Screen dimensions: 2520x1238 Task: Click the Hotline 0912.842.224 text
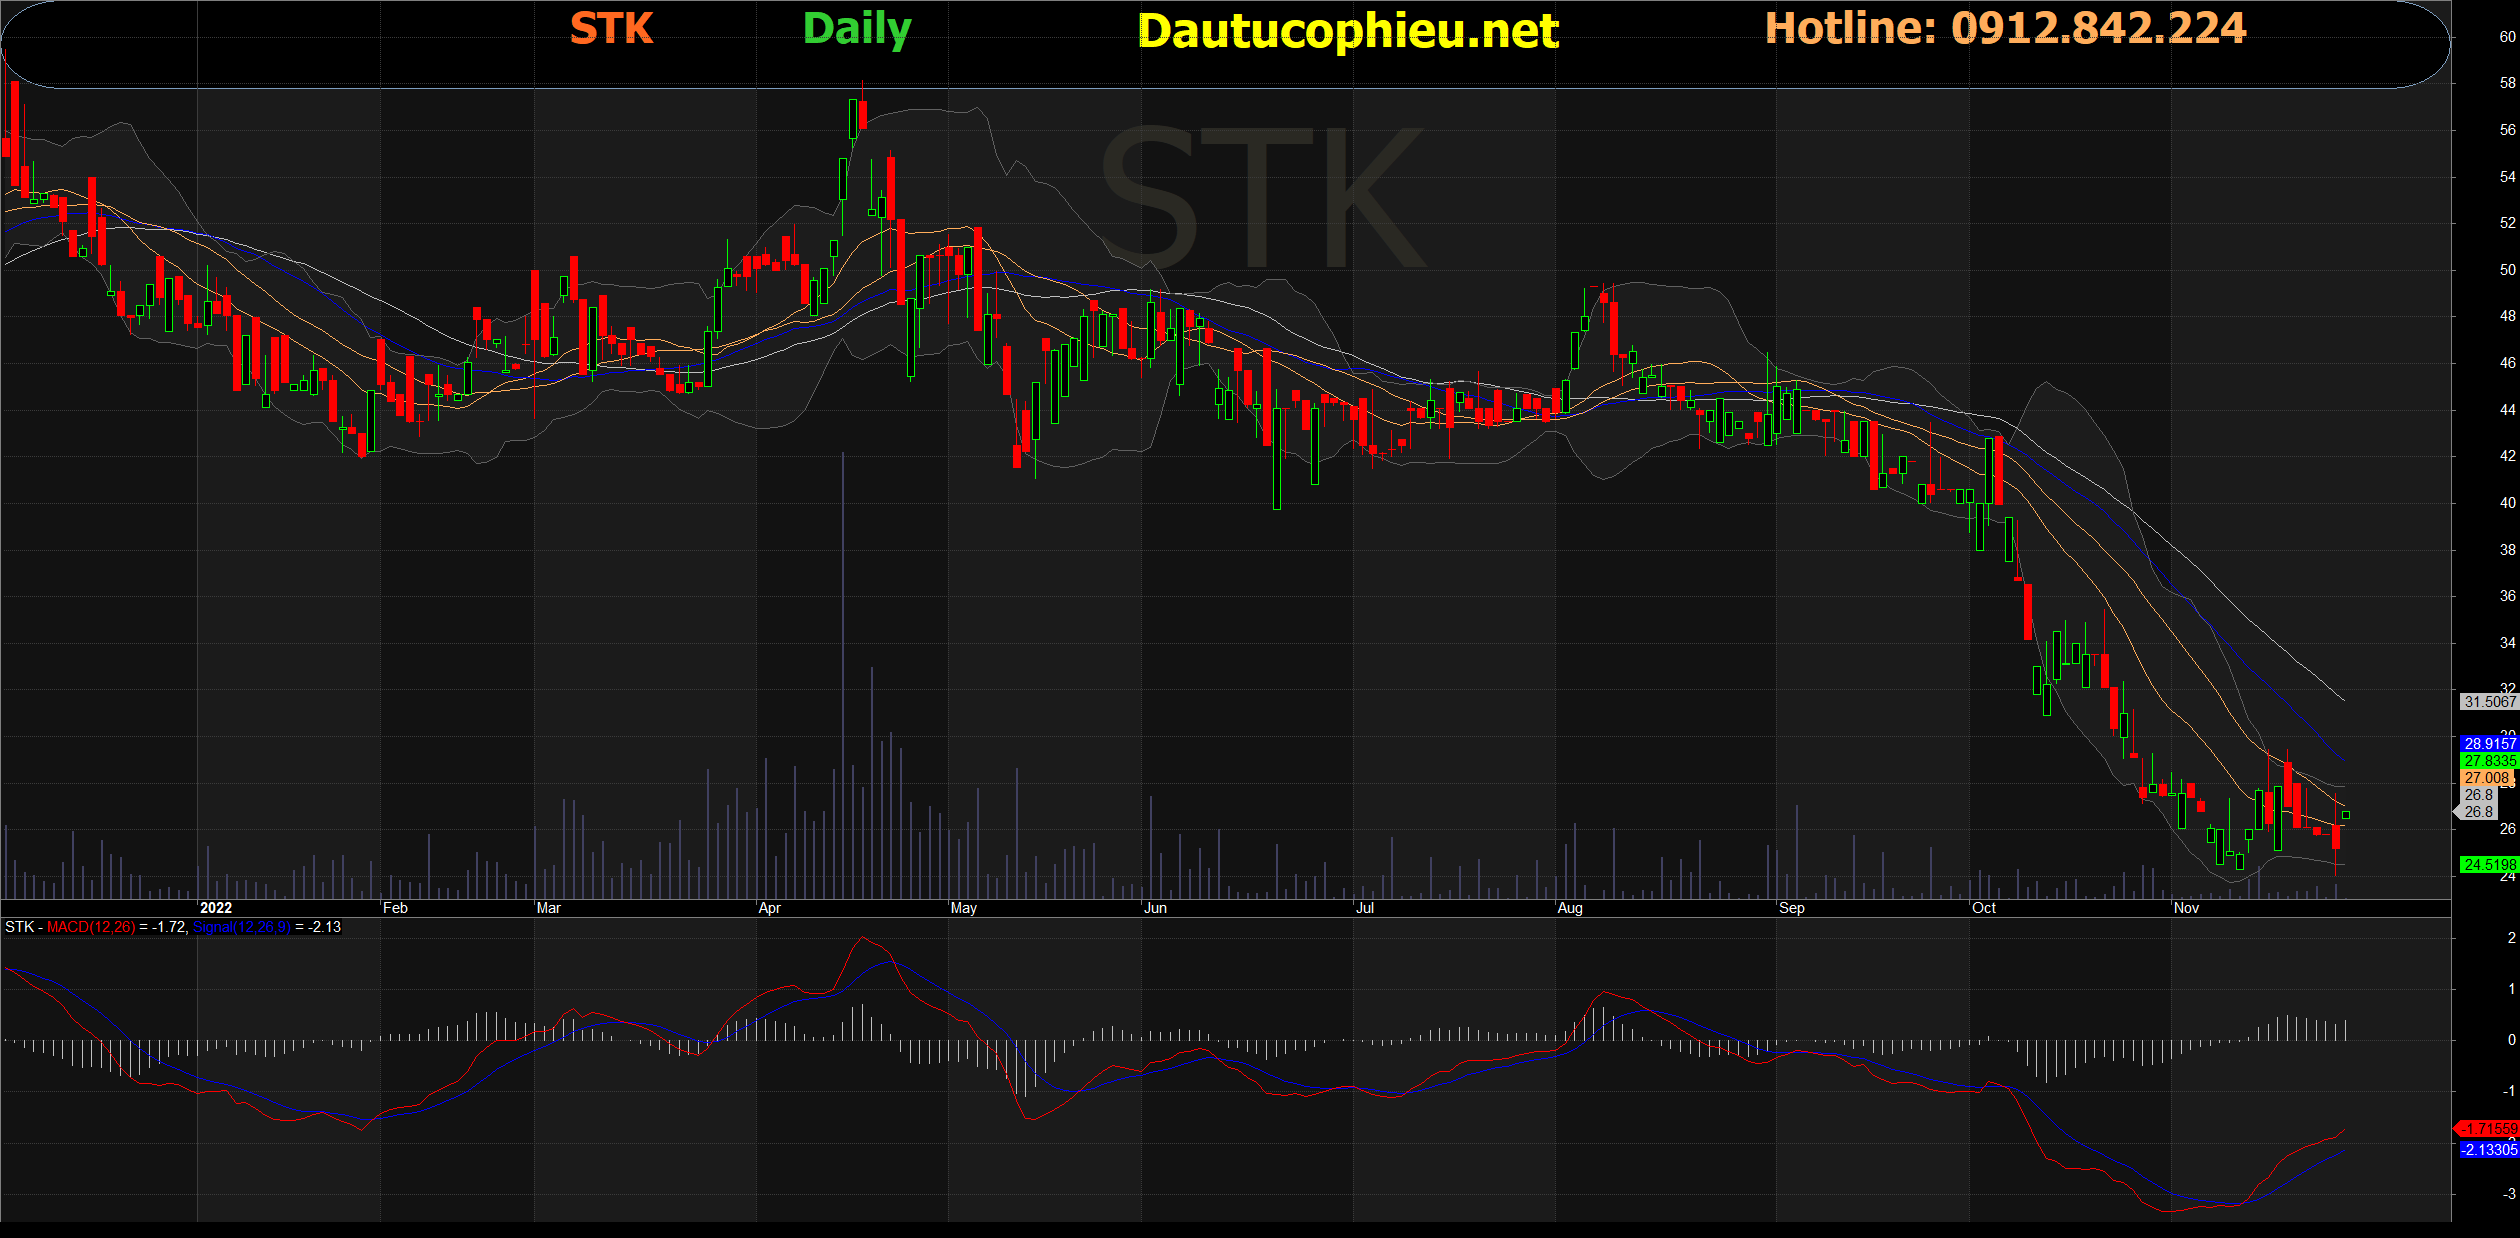(2005, 28)
